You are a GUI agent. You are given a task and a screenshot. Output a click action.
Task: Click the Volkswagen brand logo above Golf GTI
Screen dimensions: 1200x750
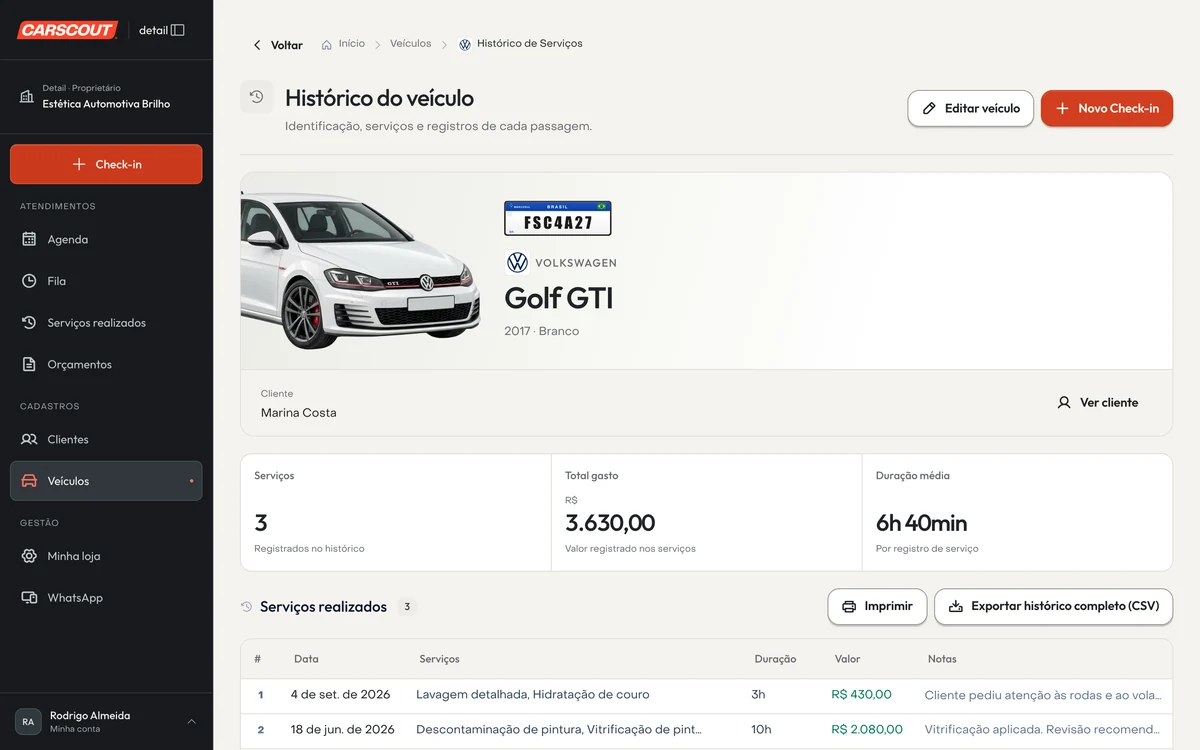coord(517,263)
